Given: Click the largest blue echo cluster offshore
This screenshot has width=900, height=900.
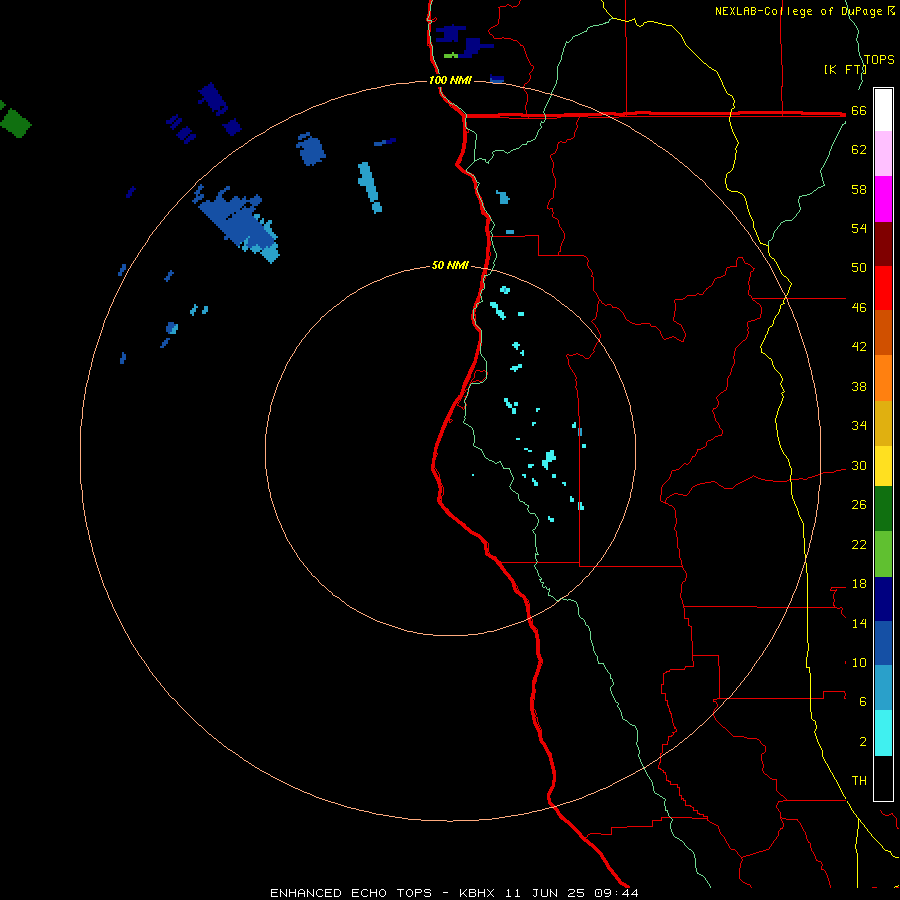Looking at the screenshot, I should (x=238, y=225).
